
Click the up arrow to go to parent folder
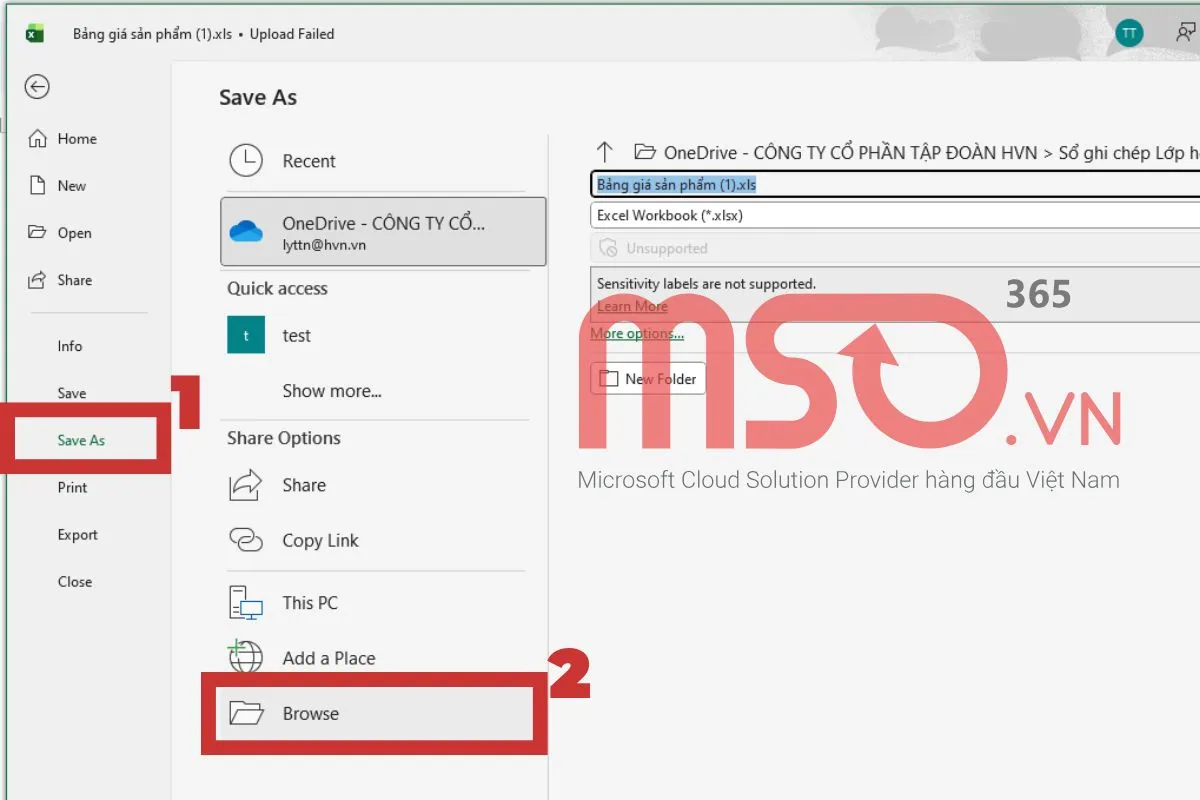click(x=605, y=152)
